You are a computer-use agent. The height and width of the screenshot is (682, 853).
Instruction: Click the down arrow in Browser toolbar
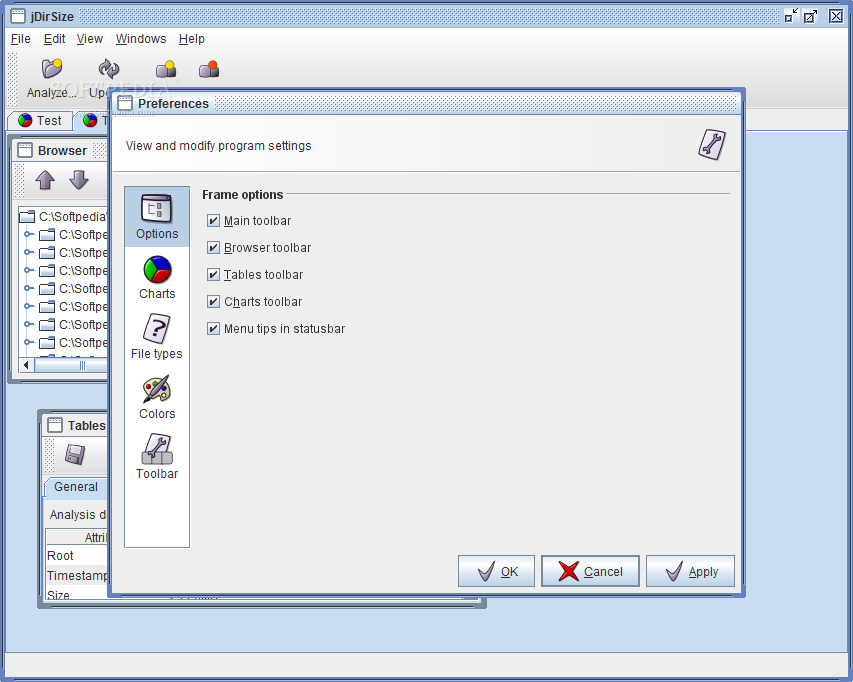(79, 180)
